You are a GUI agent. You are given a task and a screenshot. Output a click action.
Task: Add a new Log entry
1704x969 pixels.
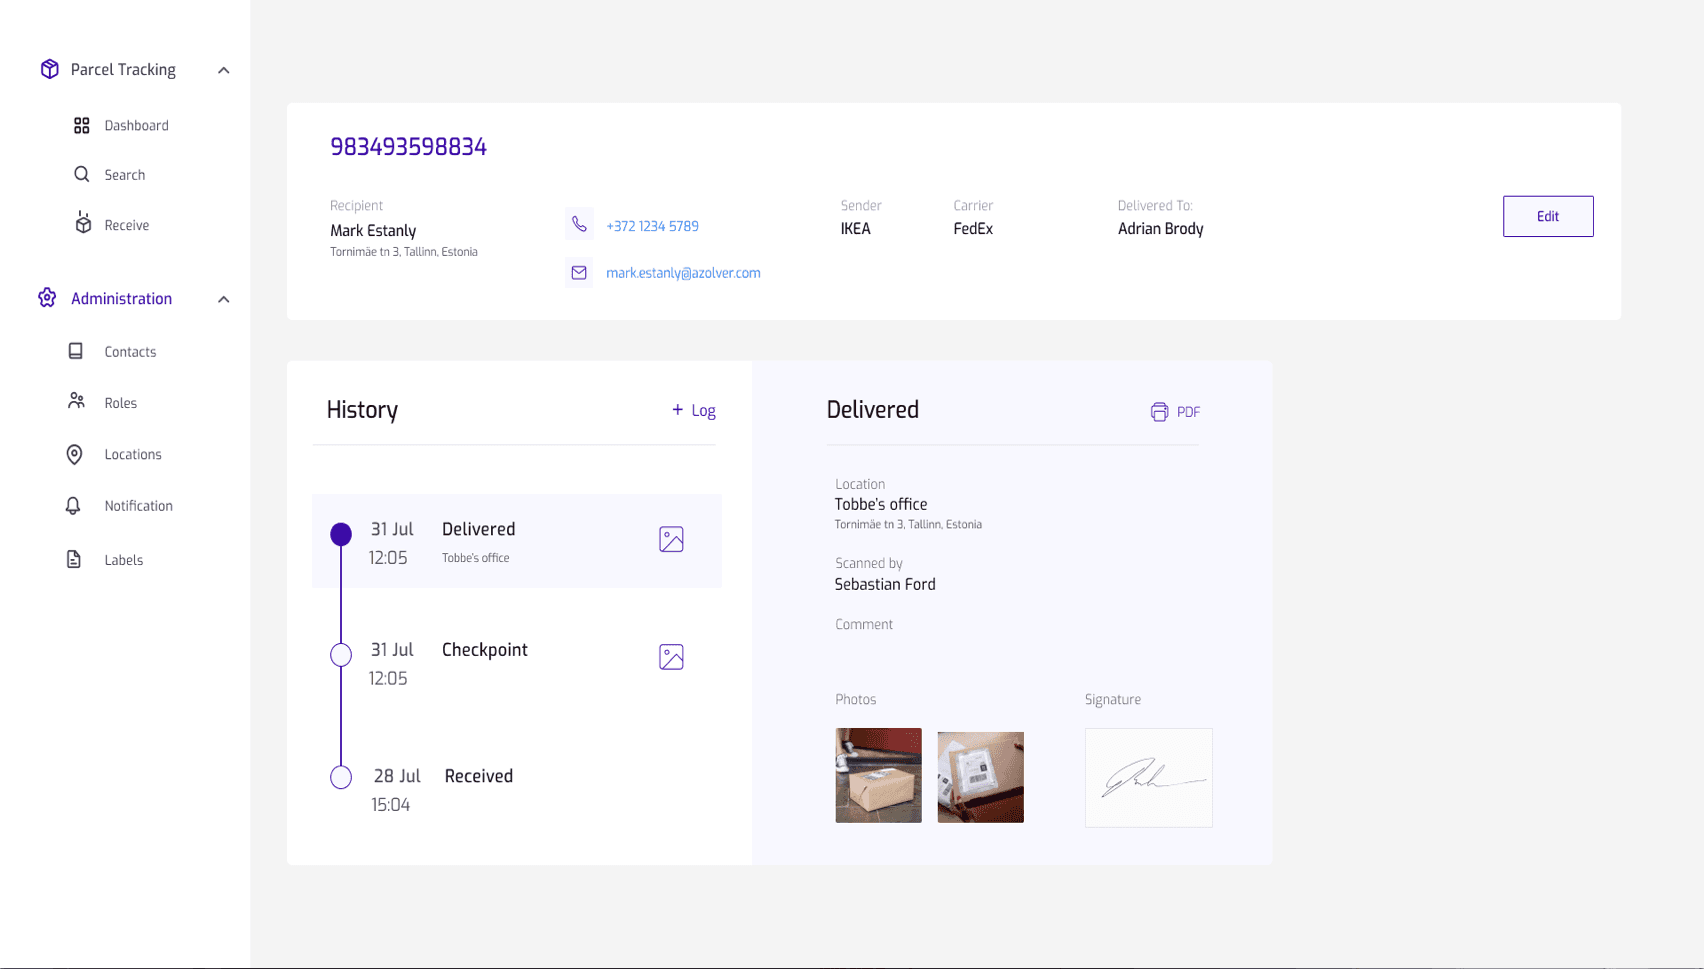(693, 410)
